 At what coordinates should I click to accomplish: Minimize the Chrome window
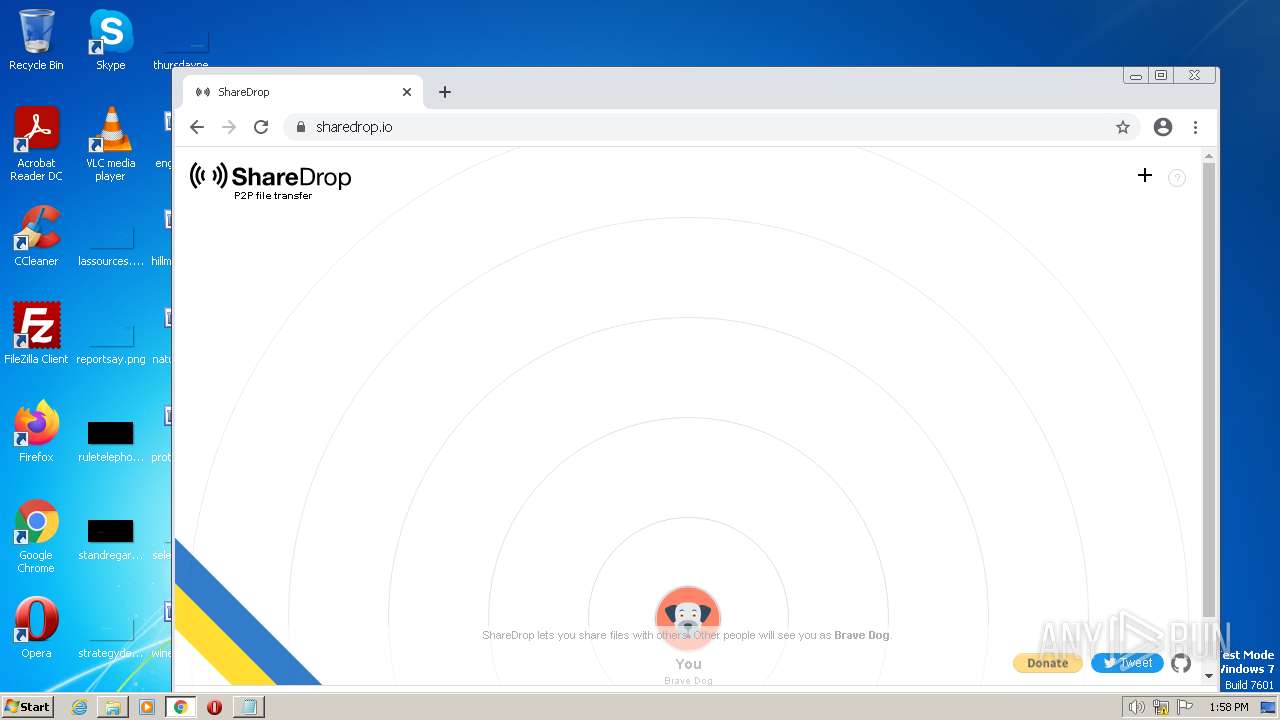pos(1135,75)
